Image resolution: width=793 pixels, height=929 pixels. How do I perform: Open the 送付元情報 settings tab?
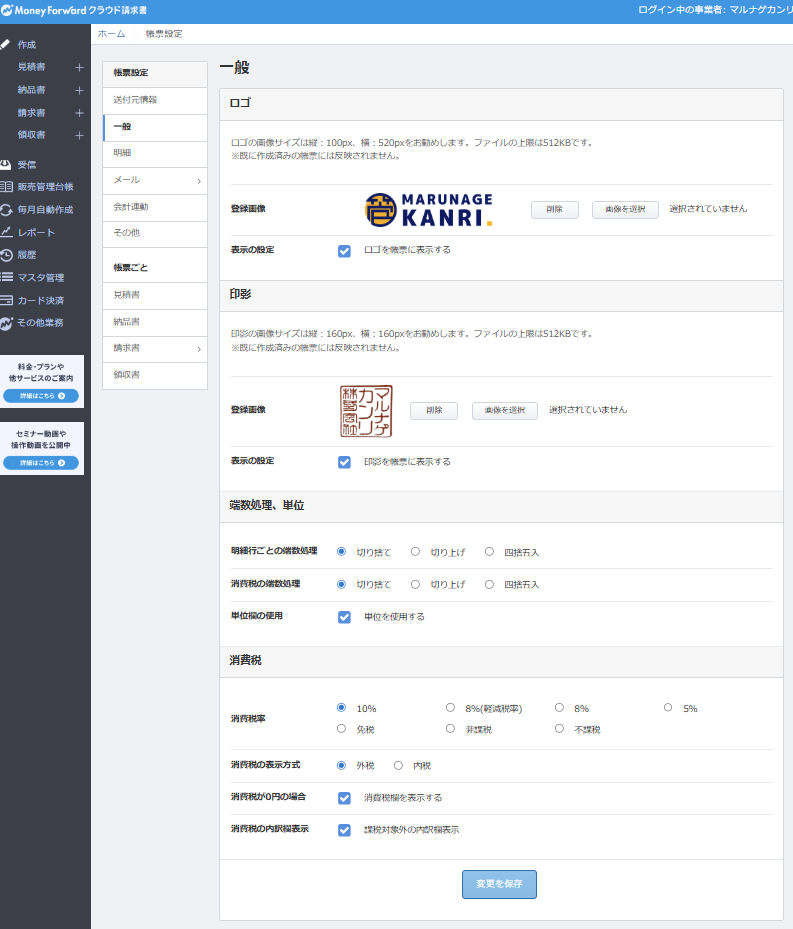point(135,100)
